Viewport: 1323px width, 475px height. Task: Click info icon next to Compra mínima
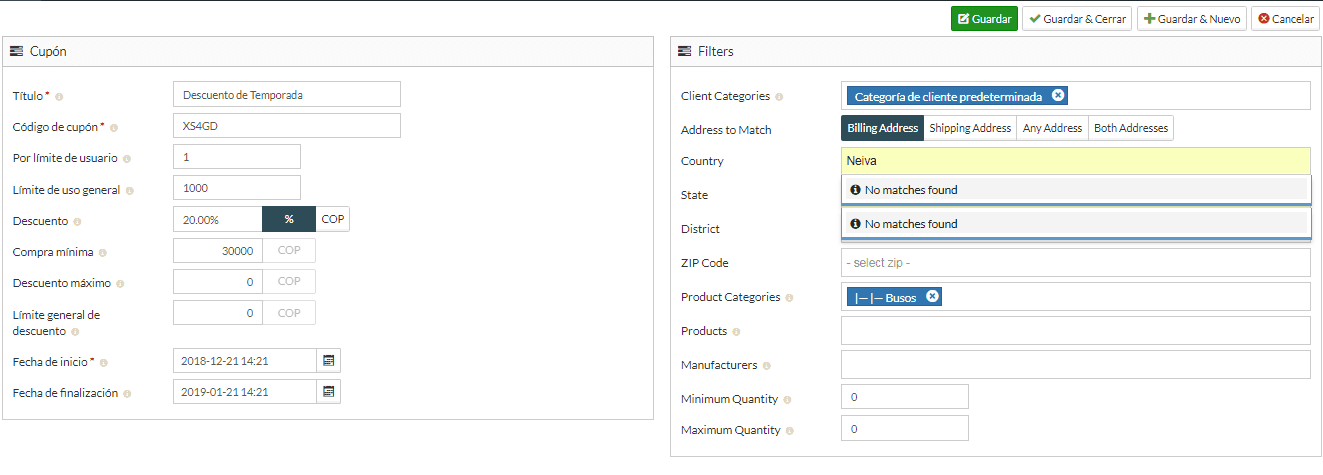(103, 254)
